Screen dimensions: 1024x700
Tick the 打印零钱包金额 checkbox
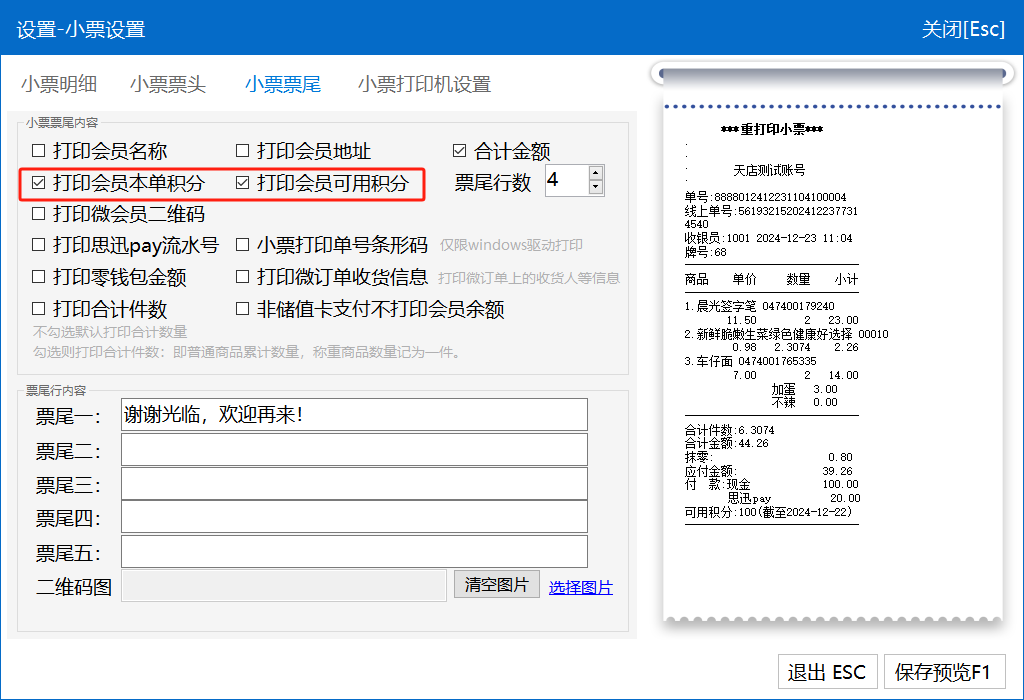tap(39, 277)
